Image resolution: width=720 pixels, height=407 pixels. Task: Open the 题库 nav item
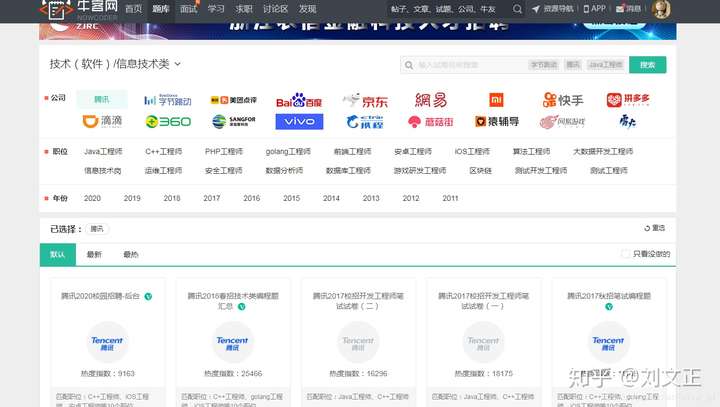point(161,9)
